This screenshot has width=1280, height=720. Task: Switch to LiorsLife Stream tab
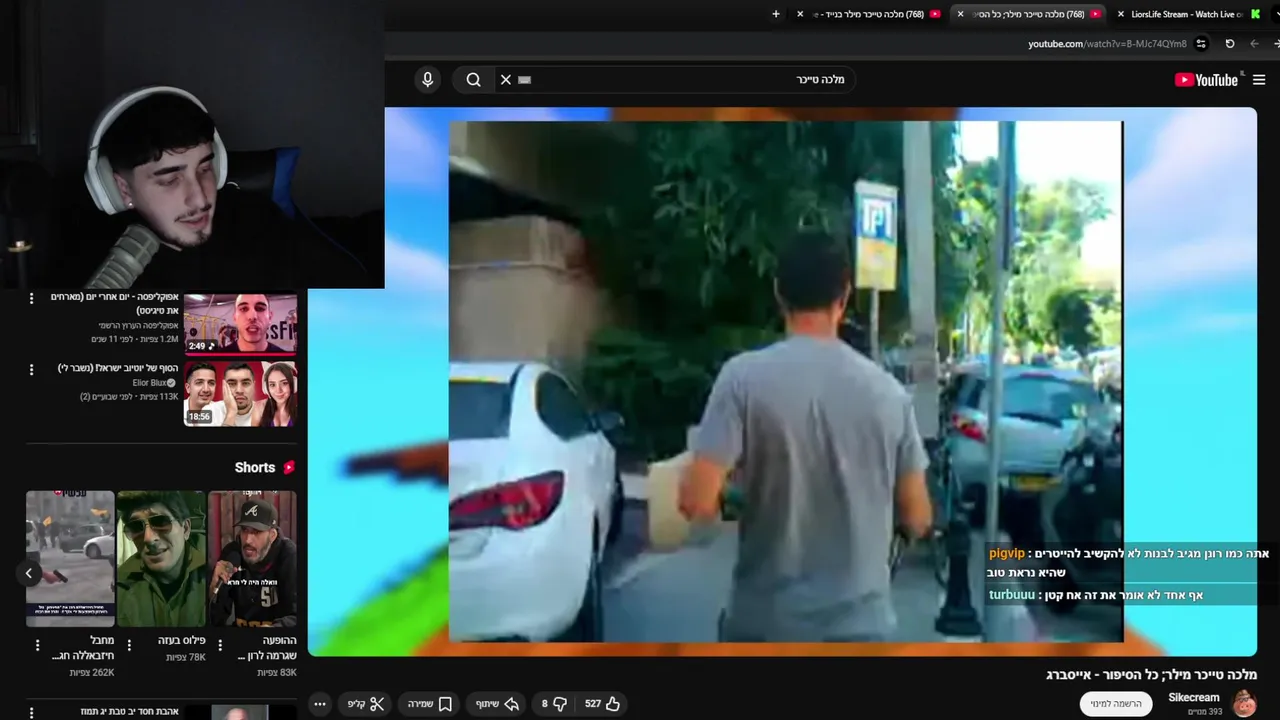[x=1185, y=14]
